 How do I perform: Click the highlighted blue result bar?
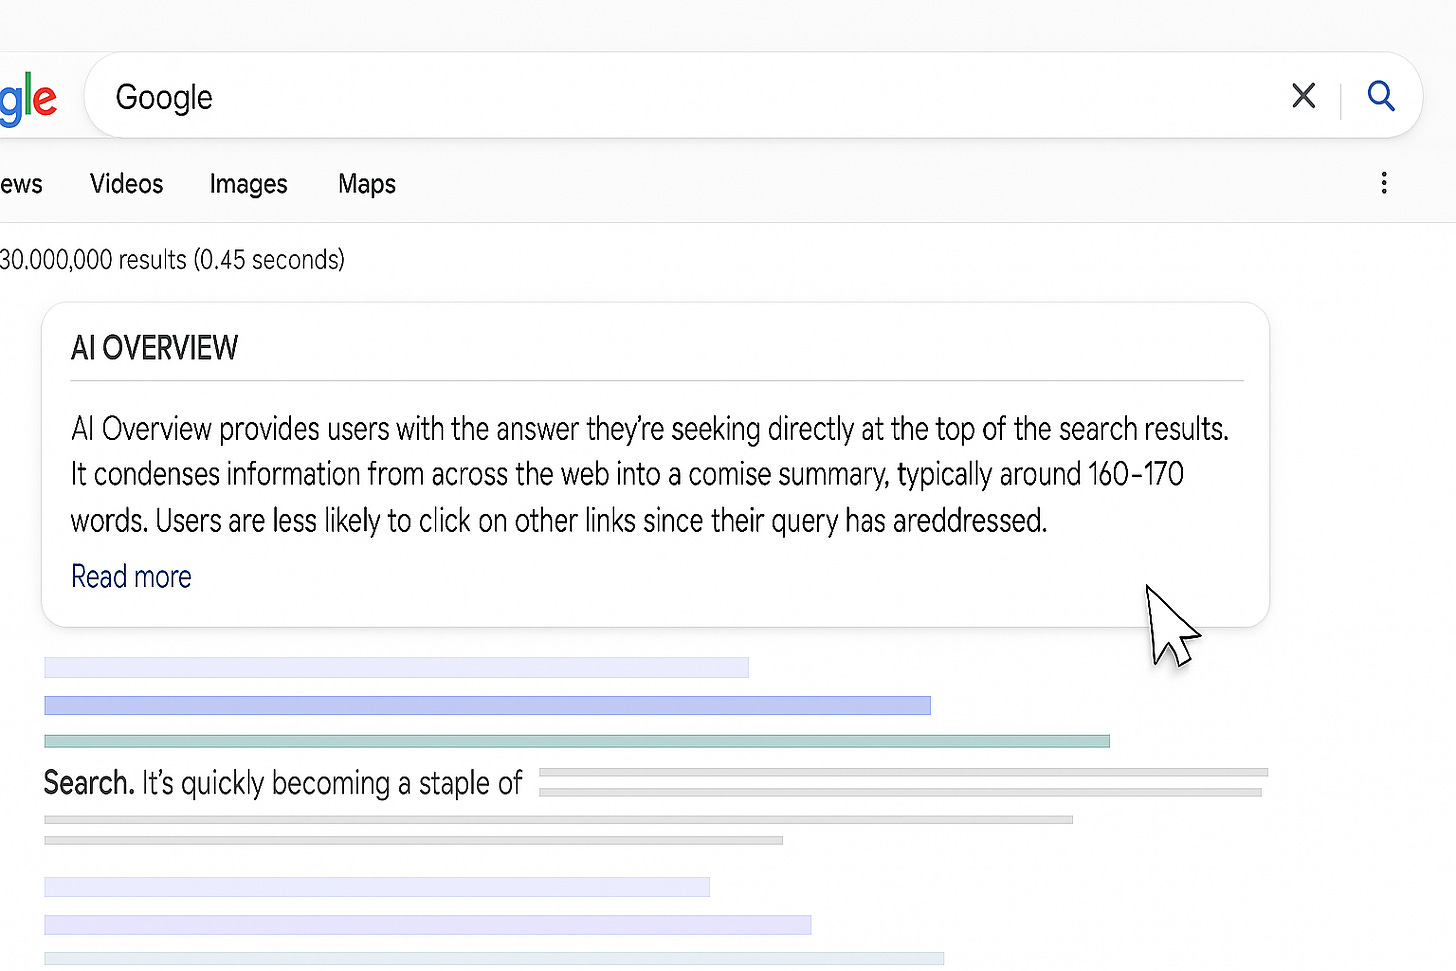pyautogui.click(x=487, y=705)
